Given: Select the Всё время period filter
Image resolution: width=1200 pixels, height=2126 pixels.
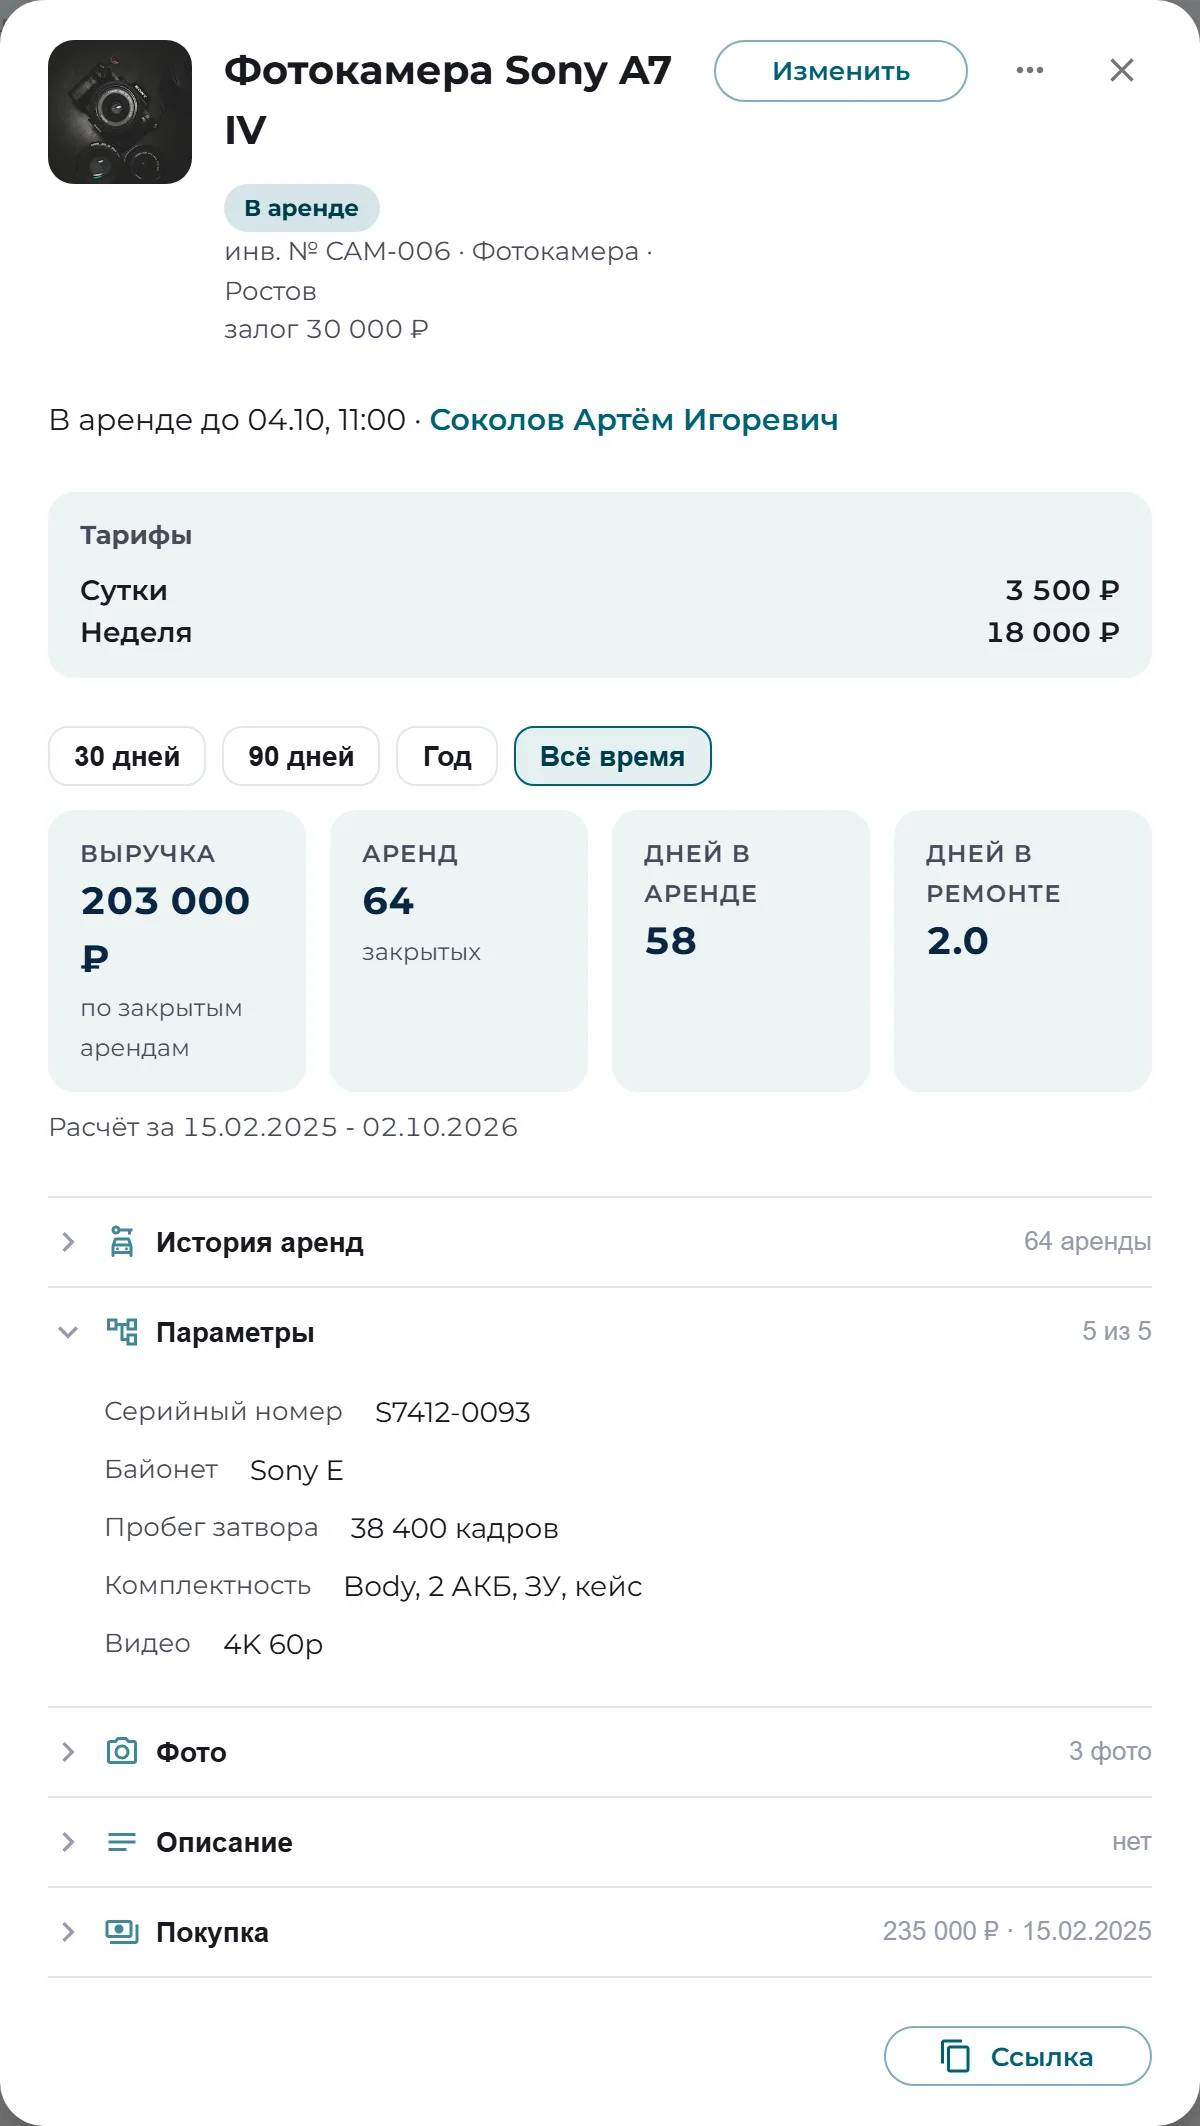Looking at the screenshot, I should pyautogui.click(x=612, y=756).
